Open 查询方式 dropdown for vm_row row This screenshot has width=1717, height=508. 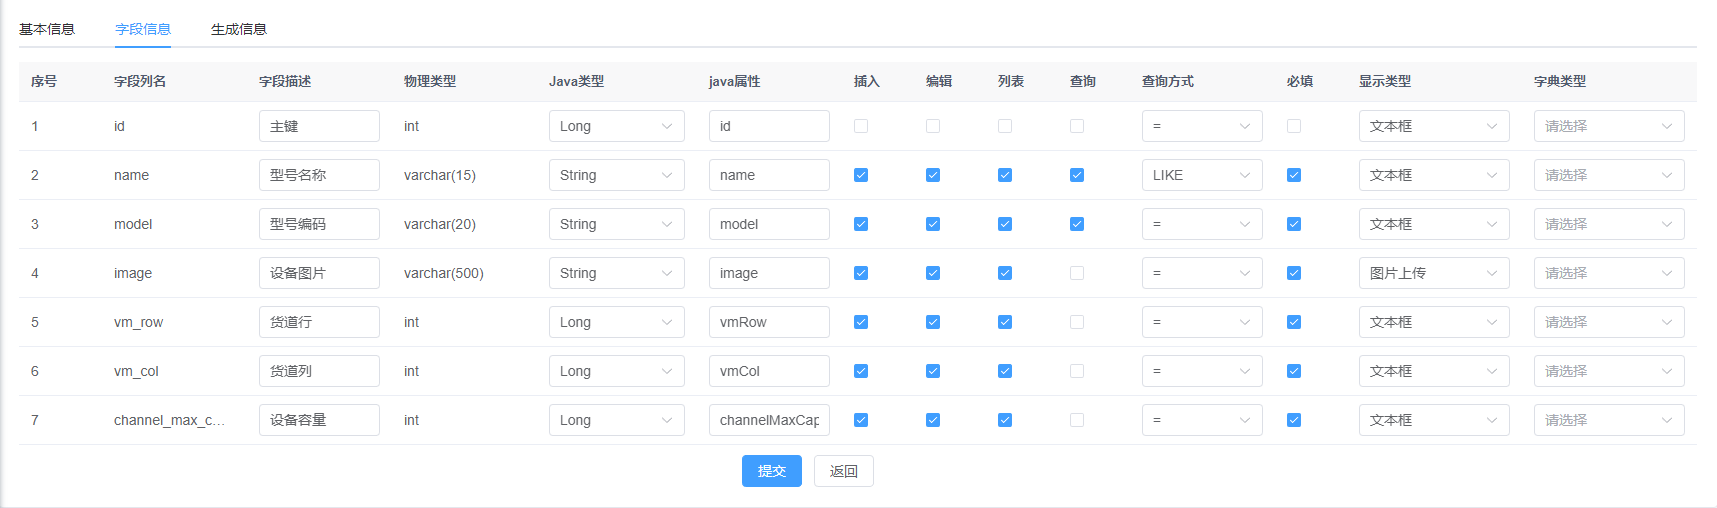point(1202,322)
